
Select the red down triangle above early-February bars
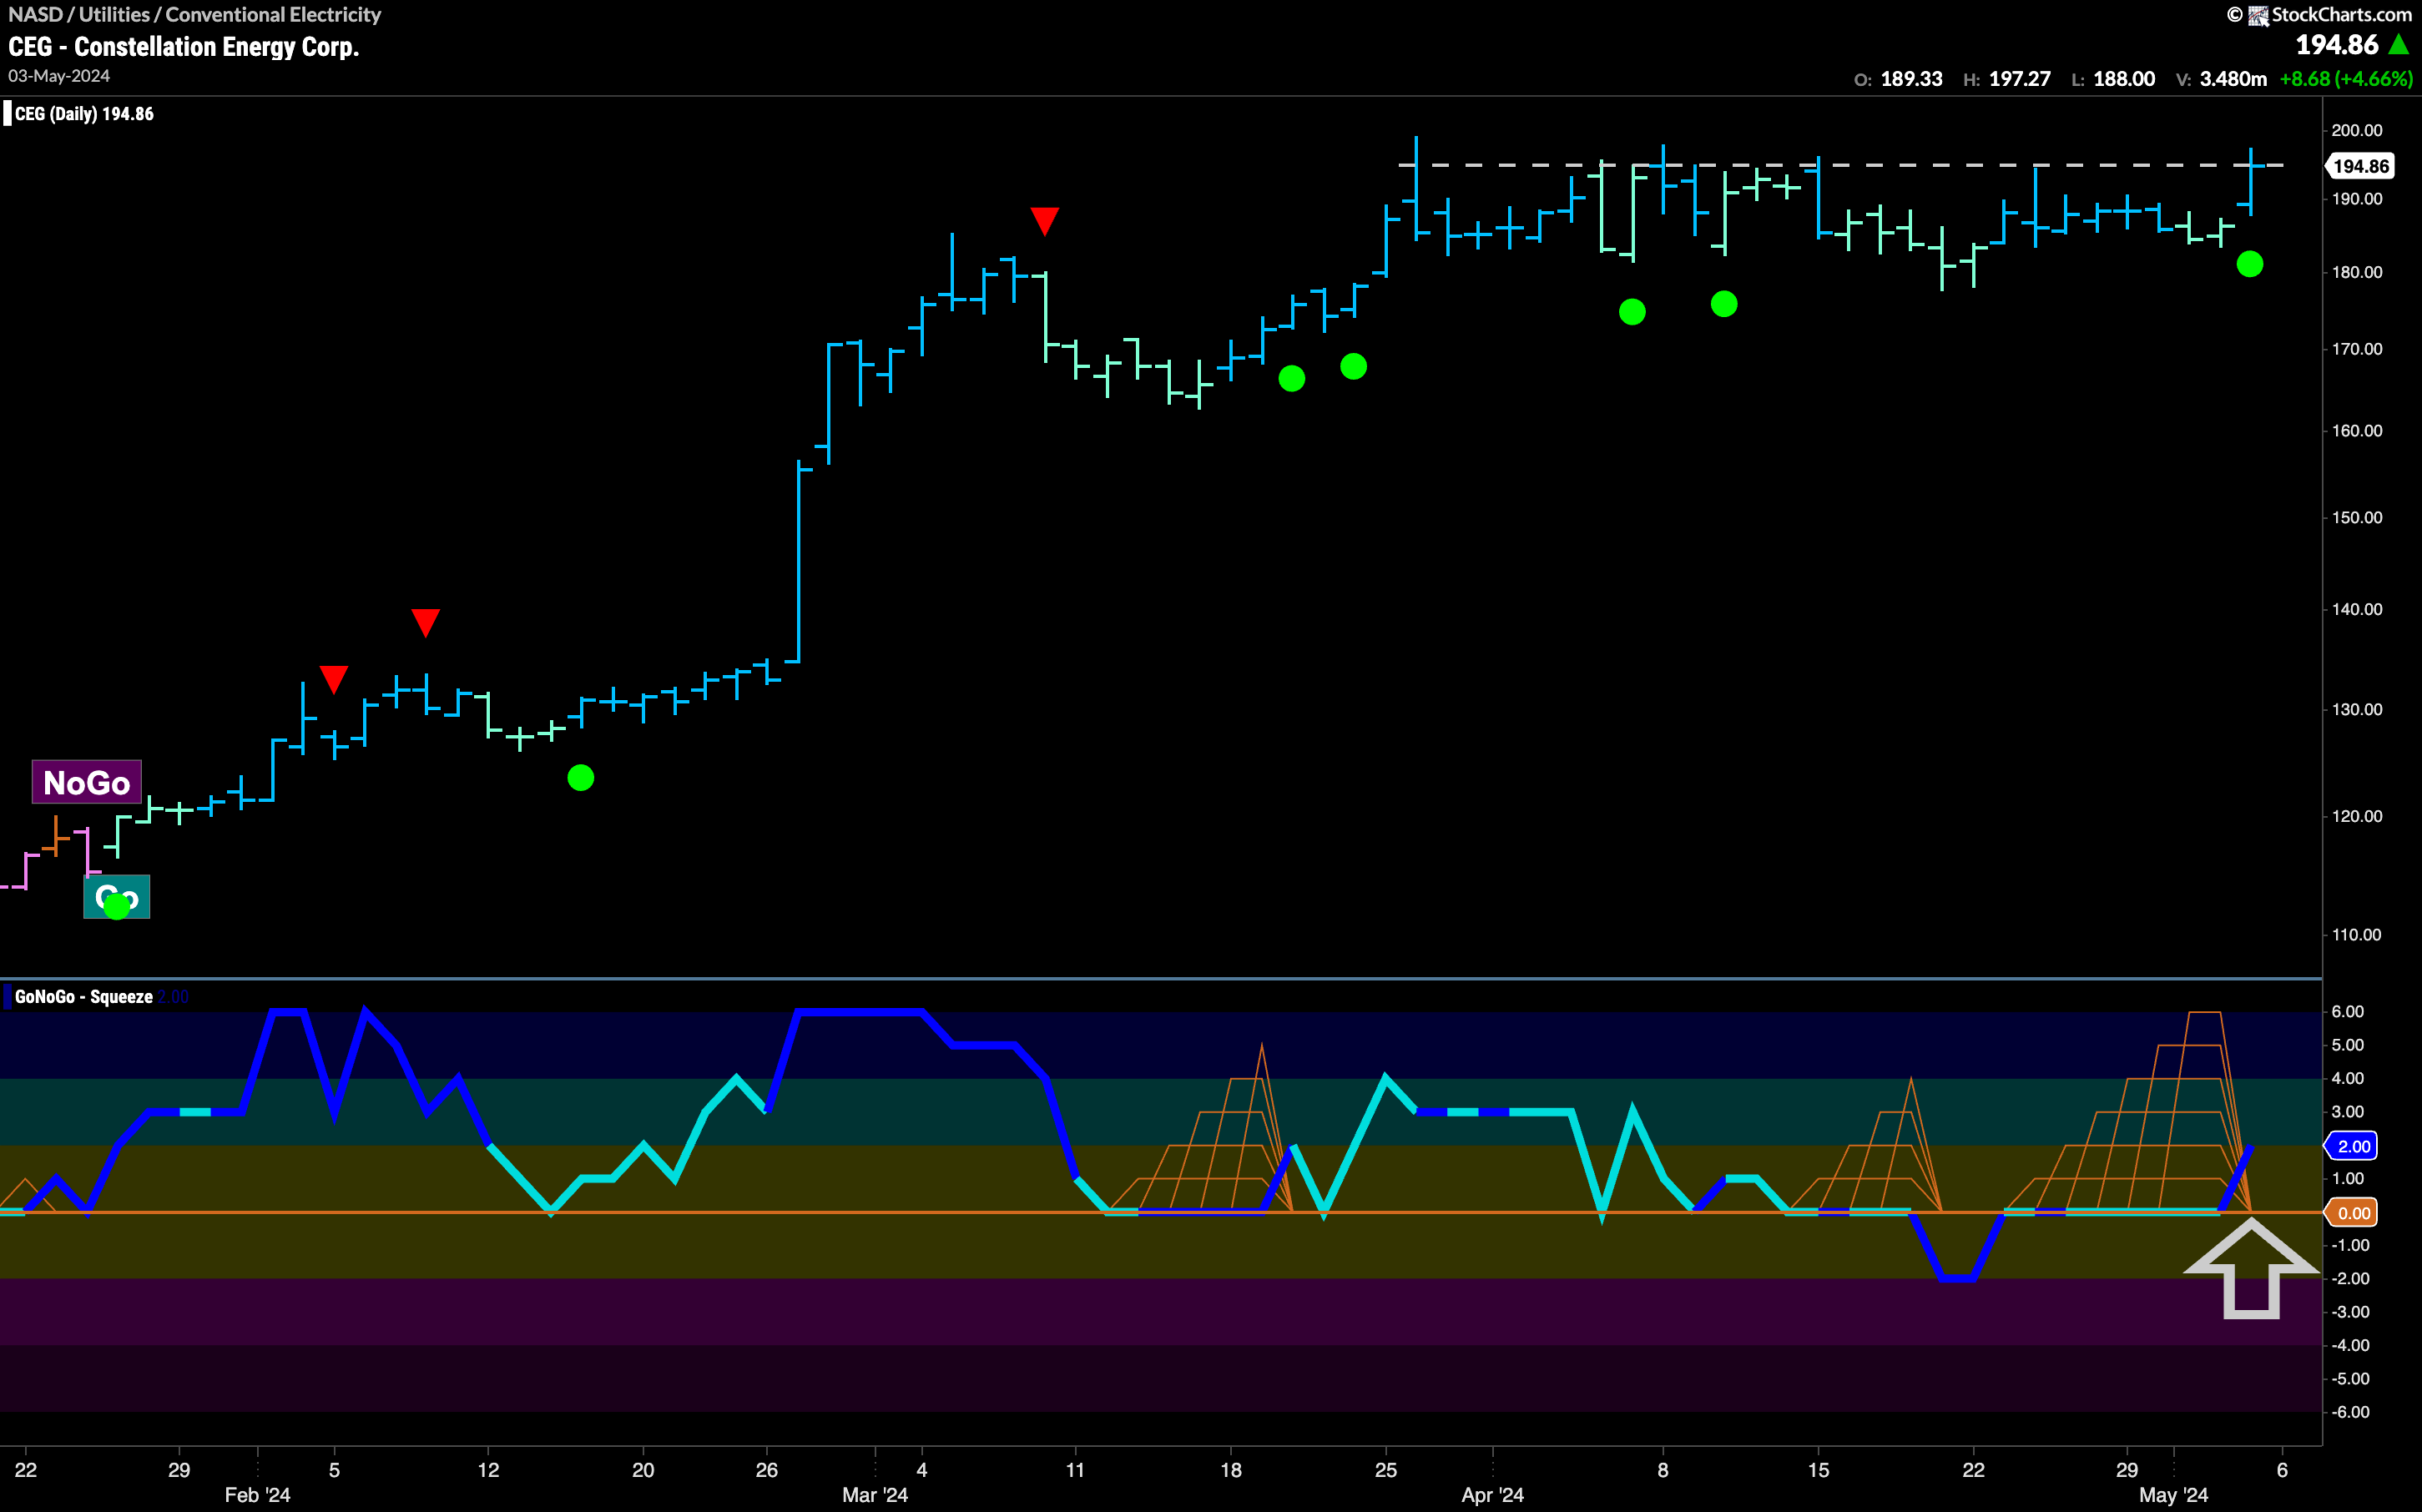point(334,679)
